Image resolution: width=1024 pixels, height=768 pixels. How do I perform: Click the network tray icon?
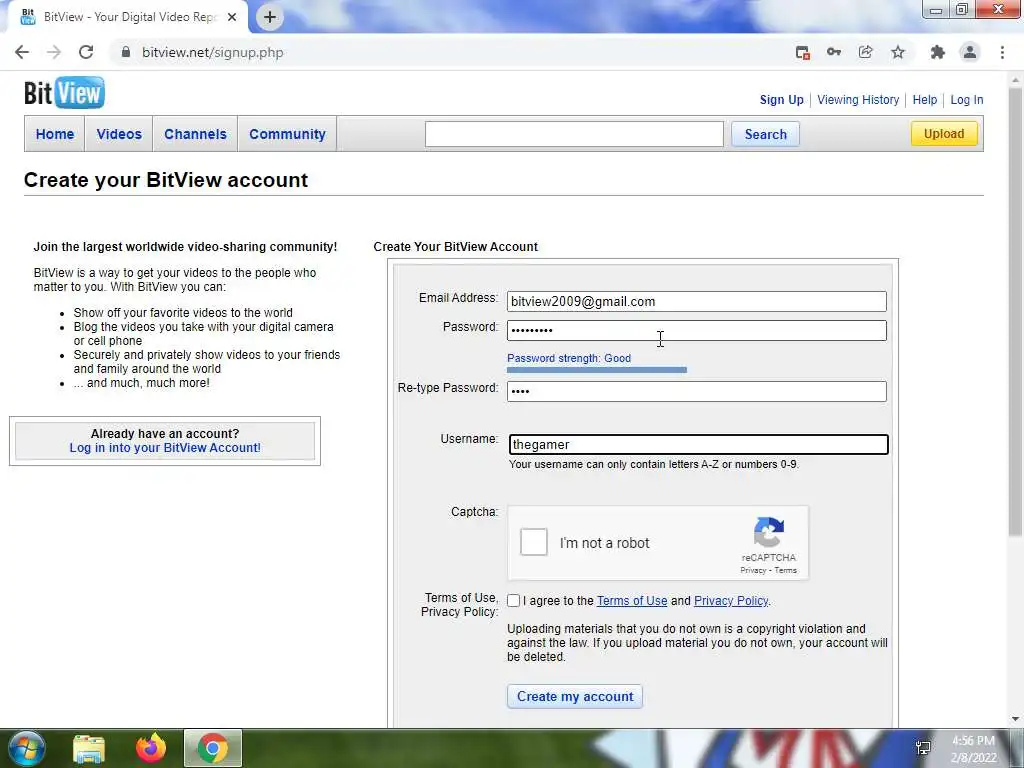tap(923, 748)
